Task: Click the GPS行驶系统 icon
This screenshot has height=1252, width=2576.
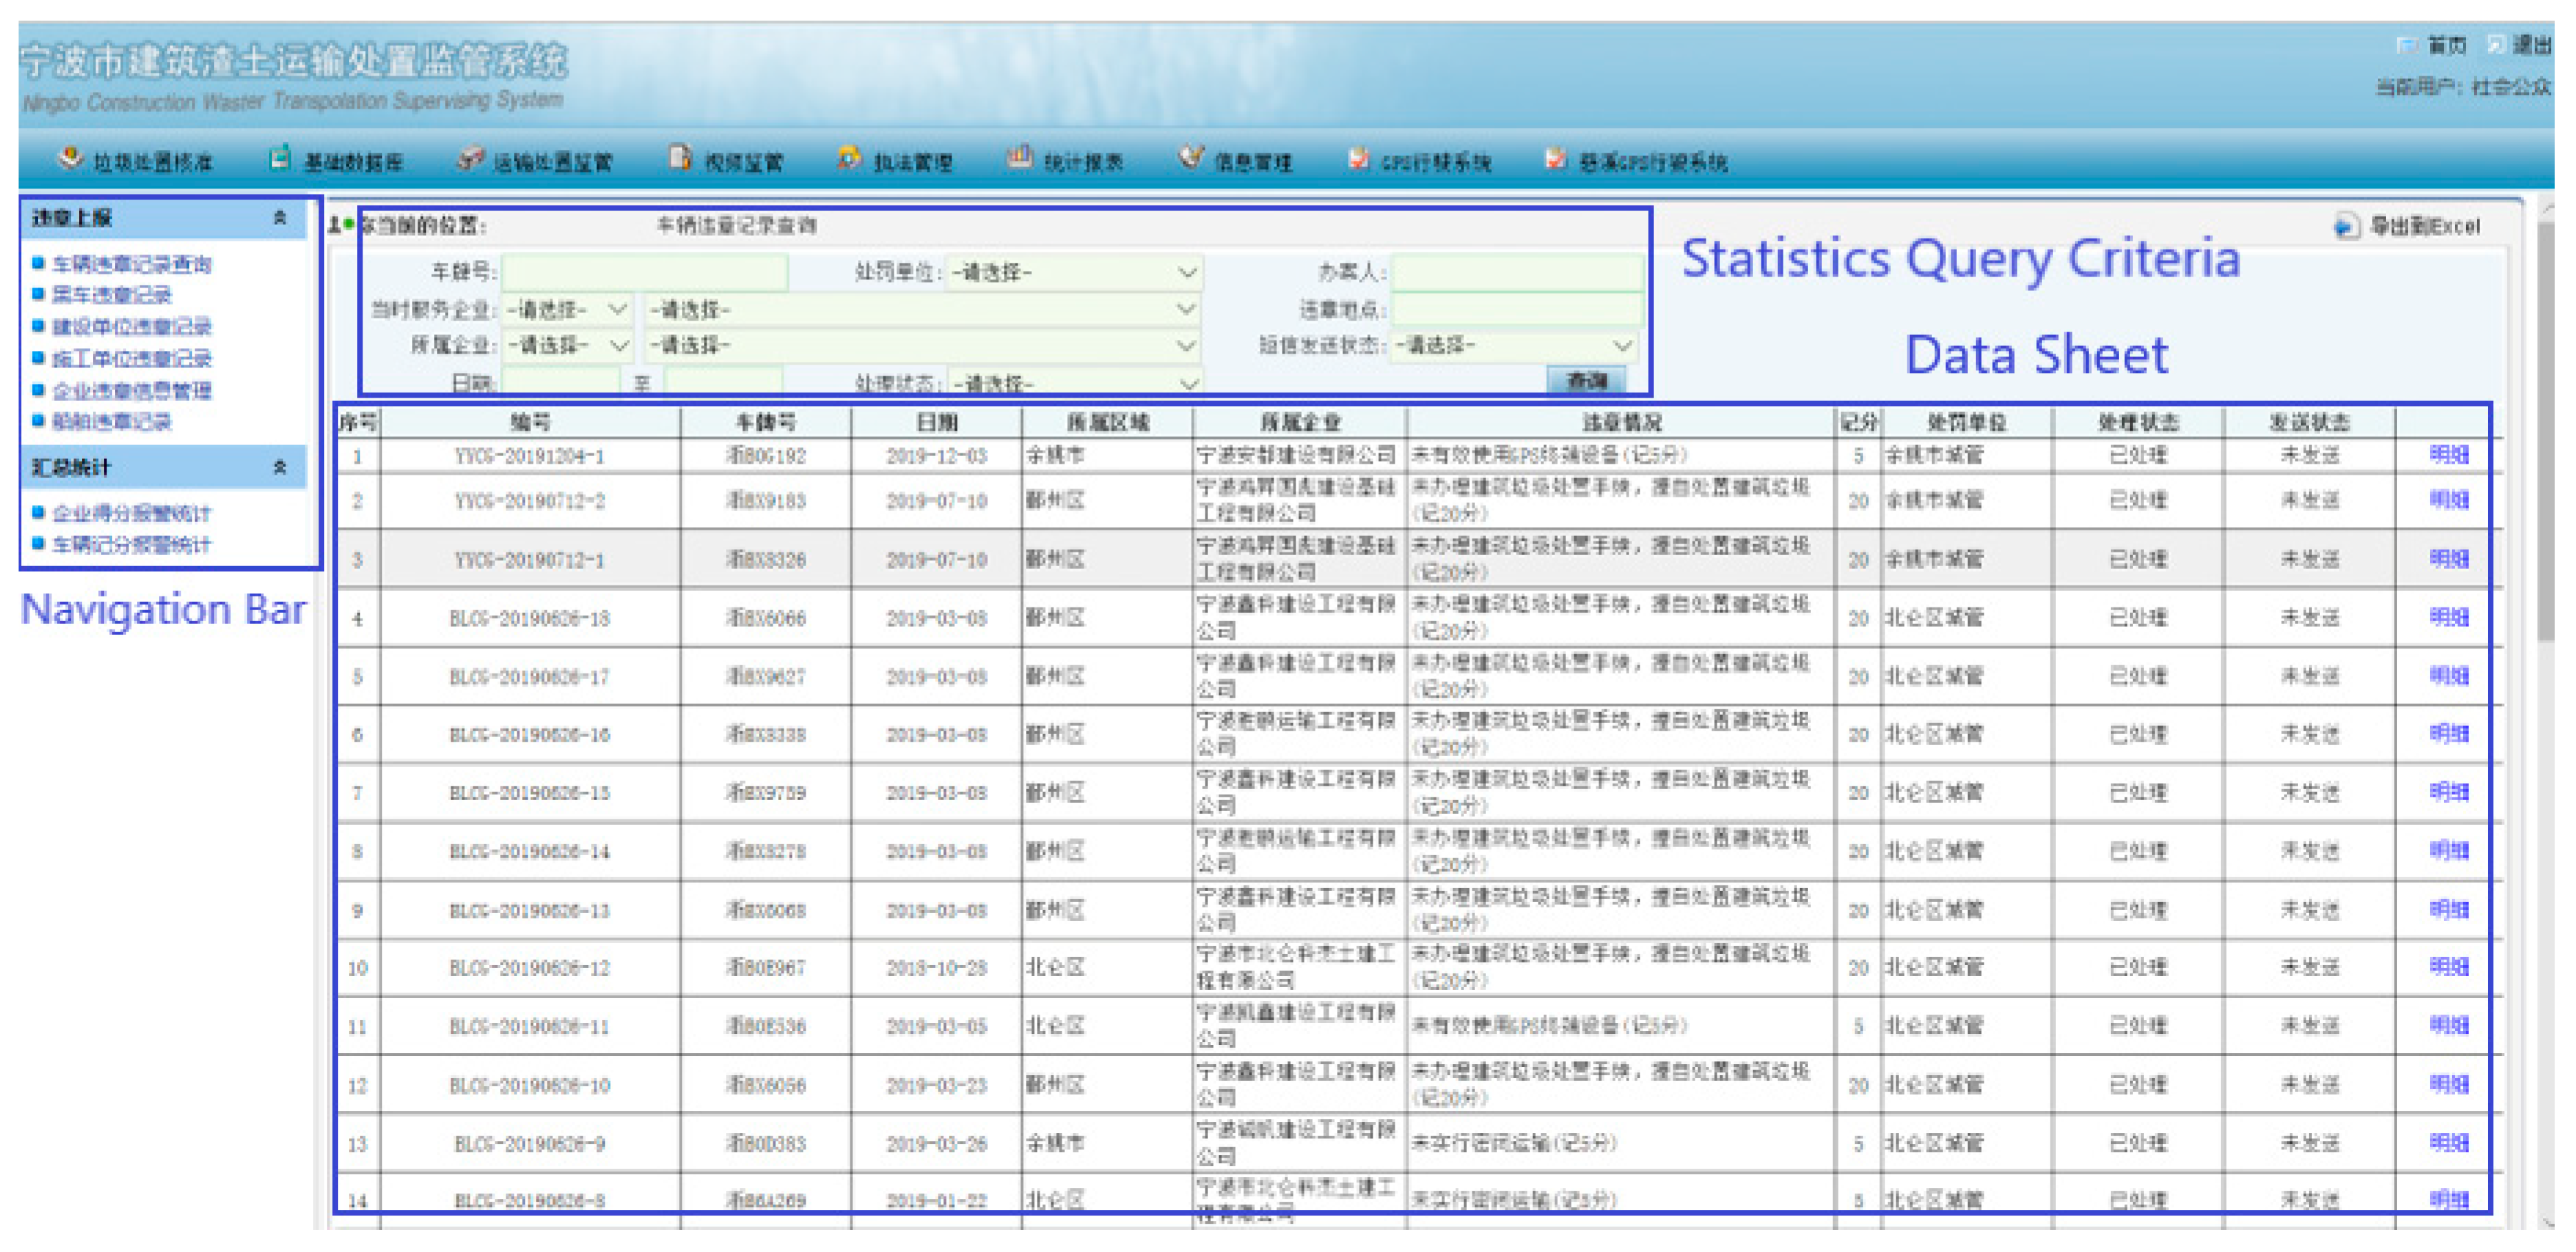Action: (1358, 159)
